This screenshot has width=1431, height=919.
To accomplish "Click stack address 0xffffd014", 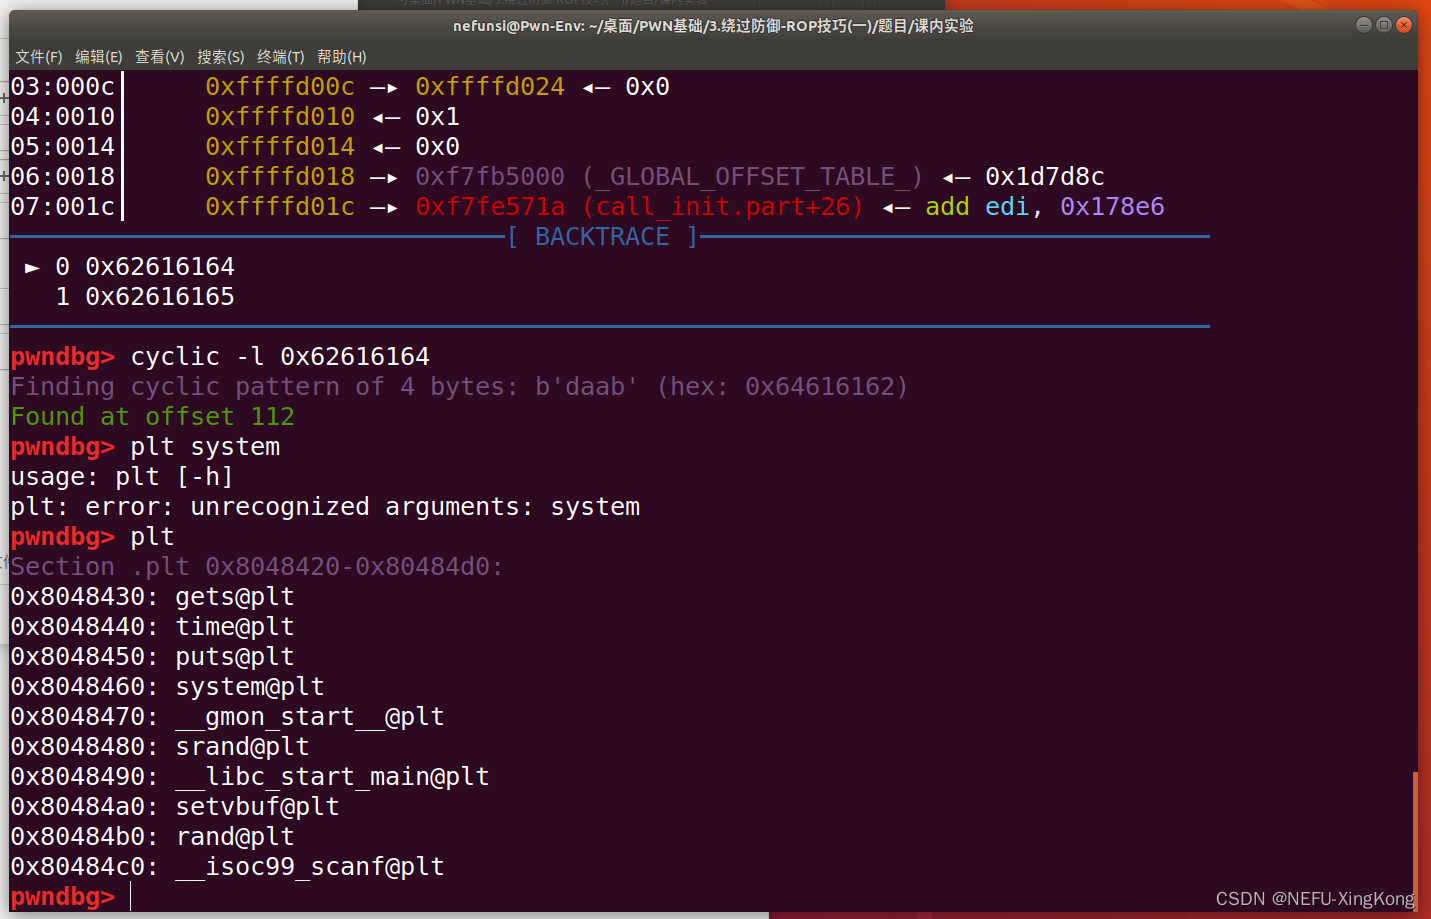I will click(x=280, y=147).
